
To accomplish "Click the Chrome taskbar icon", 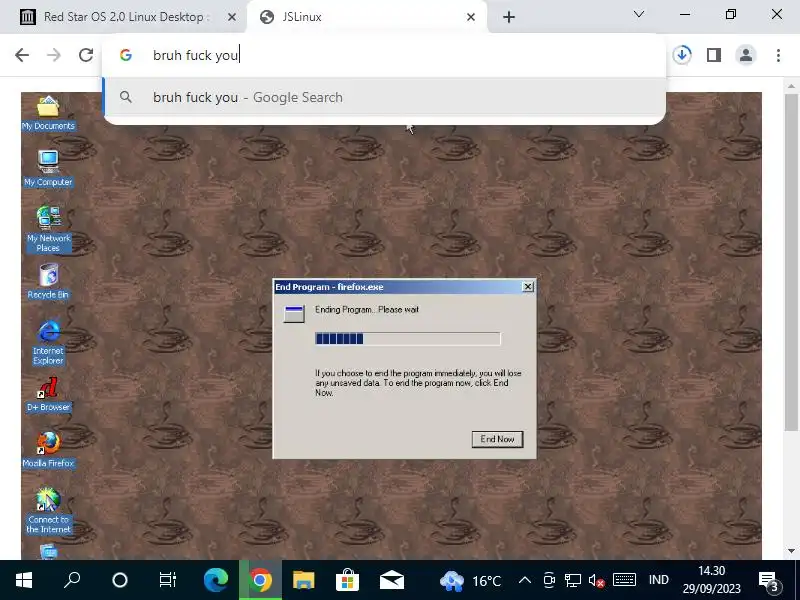I will pyautogui.click(x=260, y=580).
